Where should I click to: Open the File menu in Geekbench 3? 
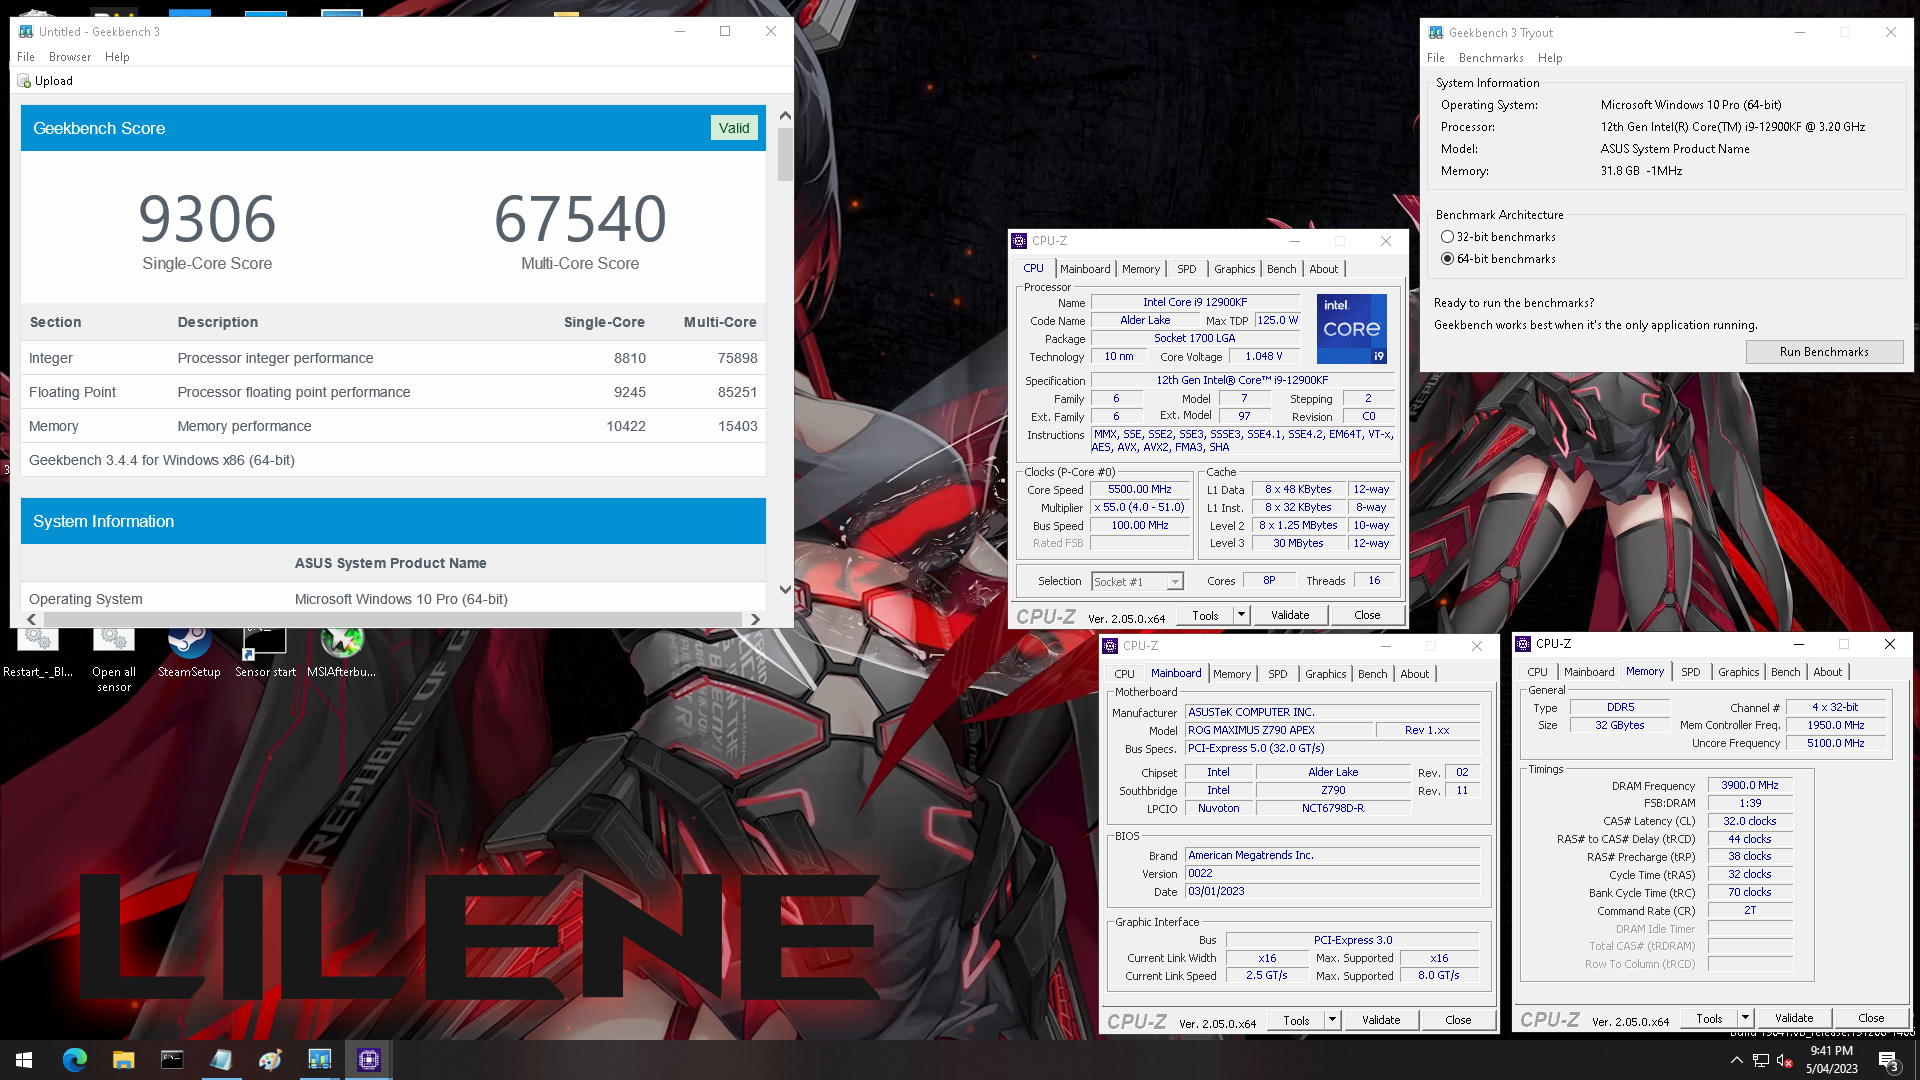26,57
